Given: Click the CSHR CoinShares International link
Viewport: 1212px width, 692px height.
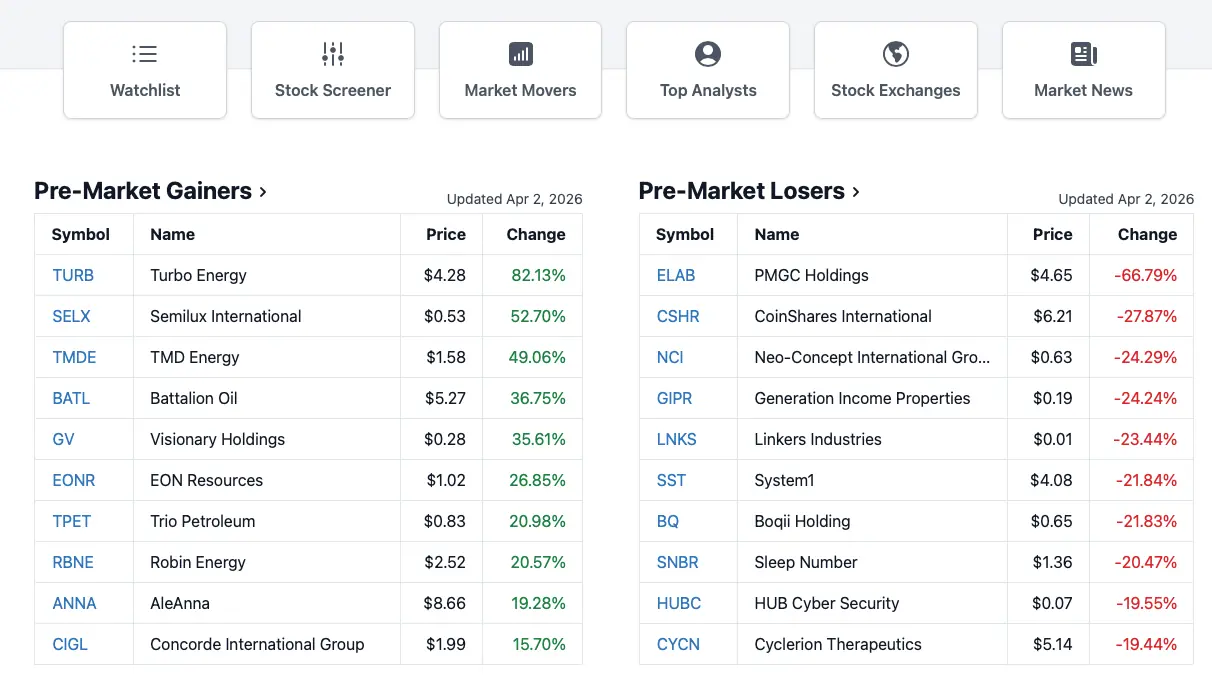Looking at the screenshot, I should click(678, 315).
